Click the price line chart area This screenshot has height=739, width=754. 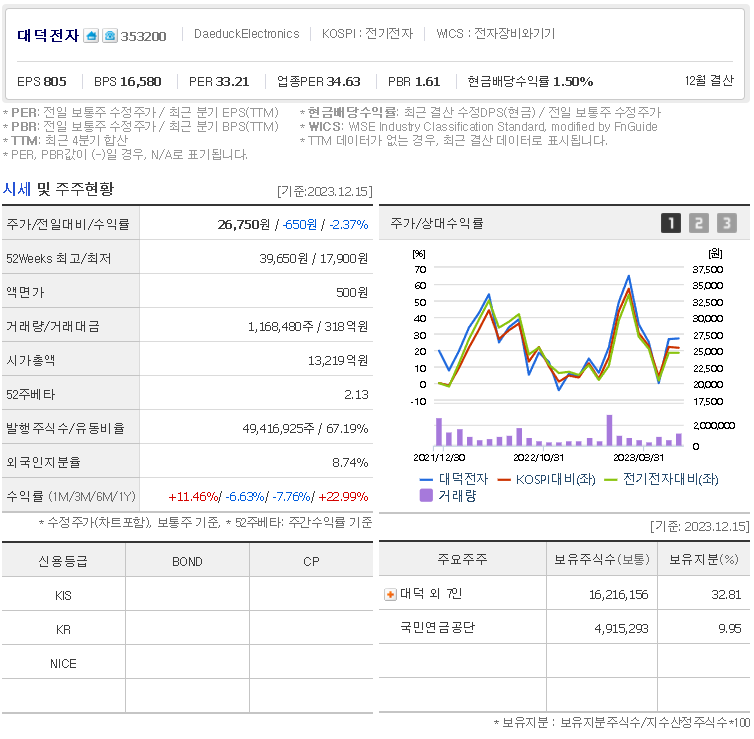coord(558,334)
